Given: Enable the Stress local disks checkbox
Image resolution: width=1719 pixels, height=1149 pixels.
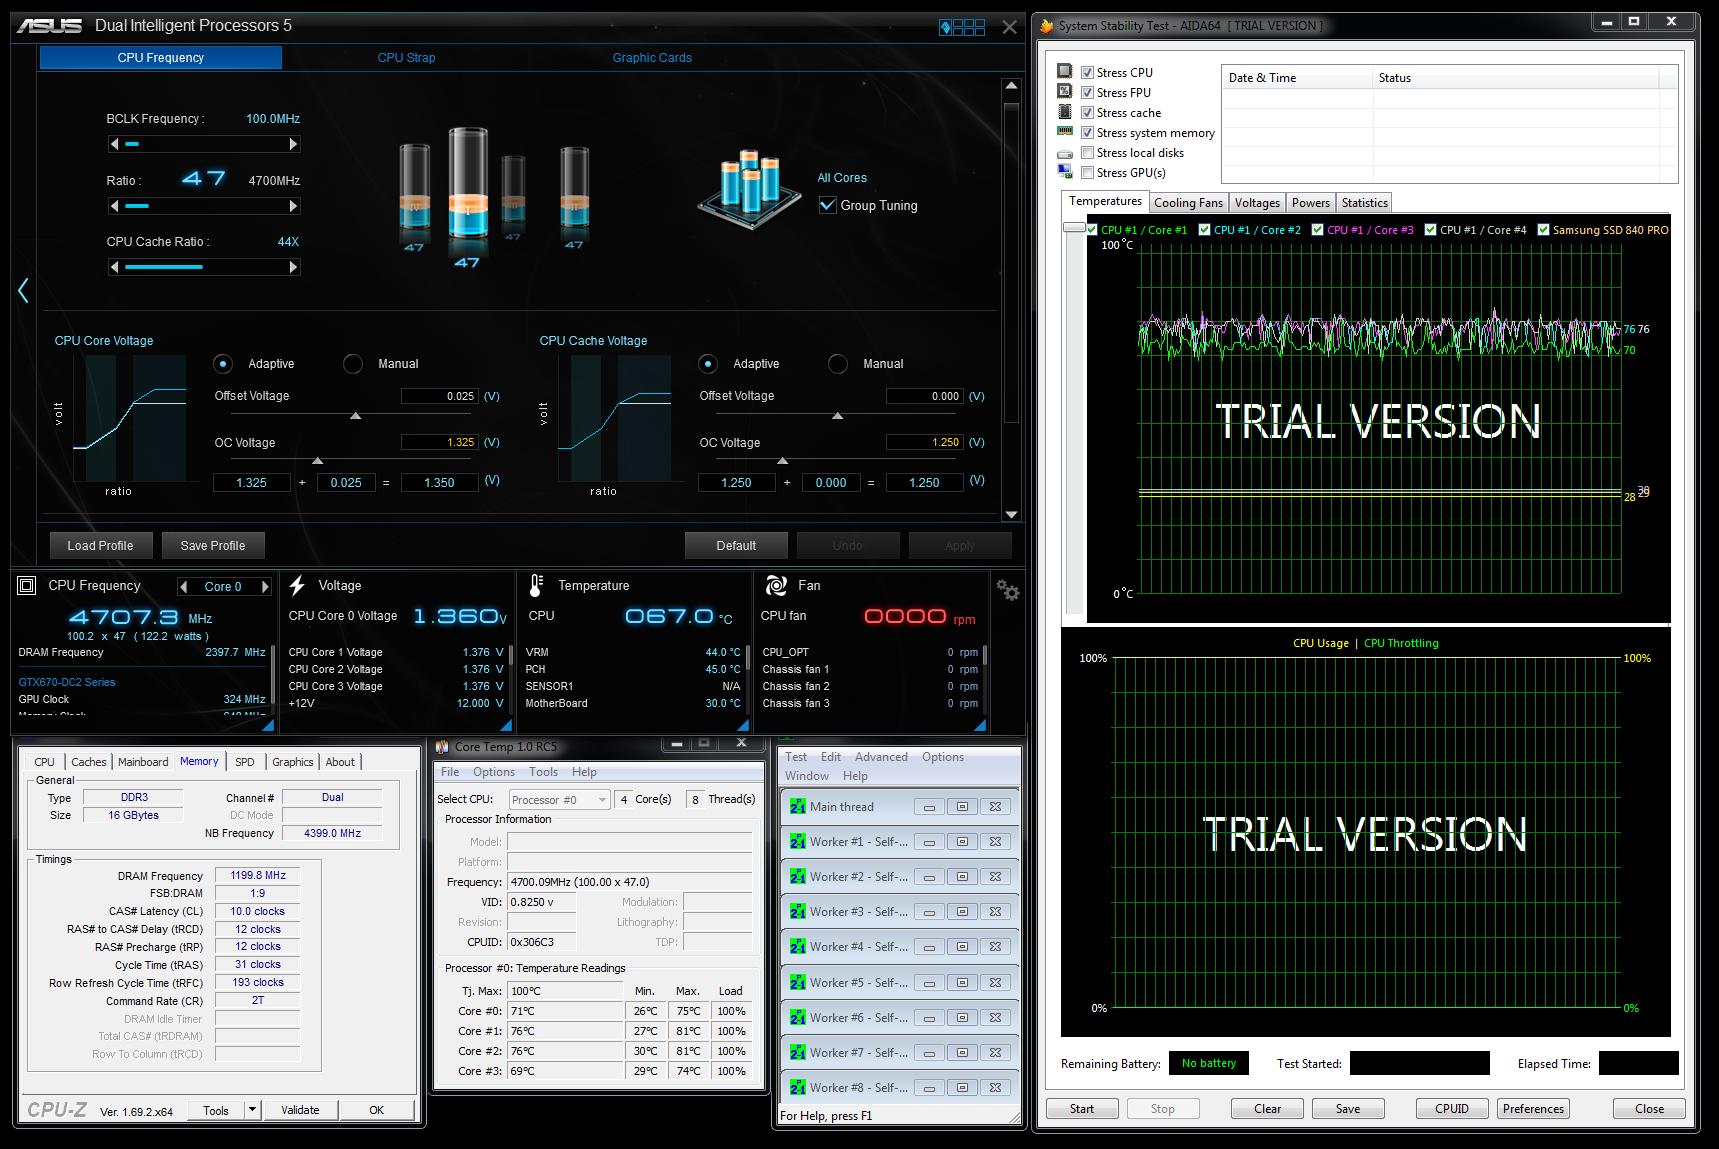Looking at the screenshot, I should click(1087, 153).
